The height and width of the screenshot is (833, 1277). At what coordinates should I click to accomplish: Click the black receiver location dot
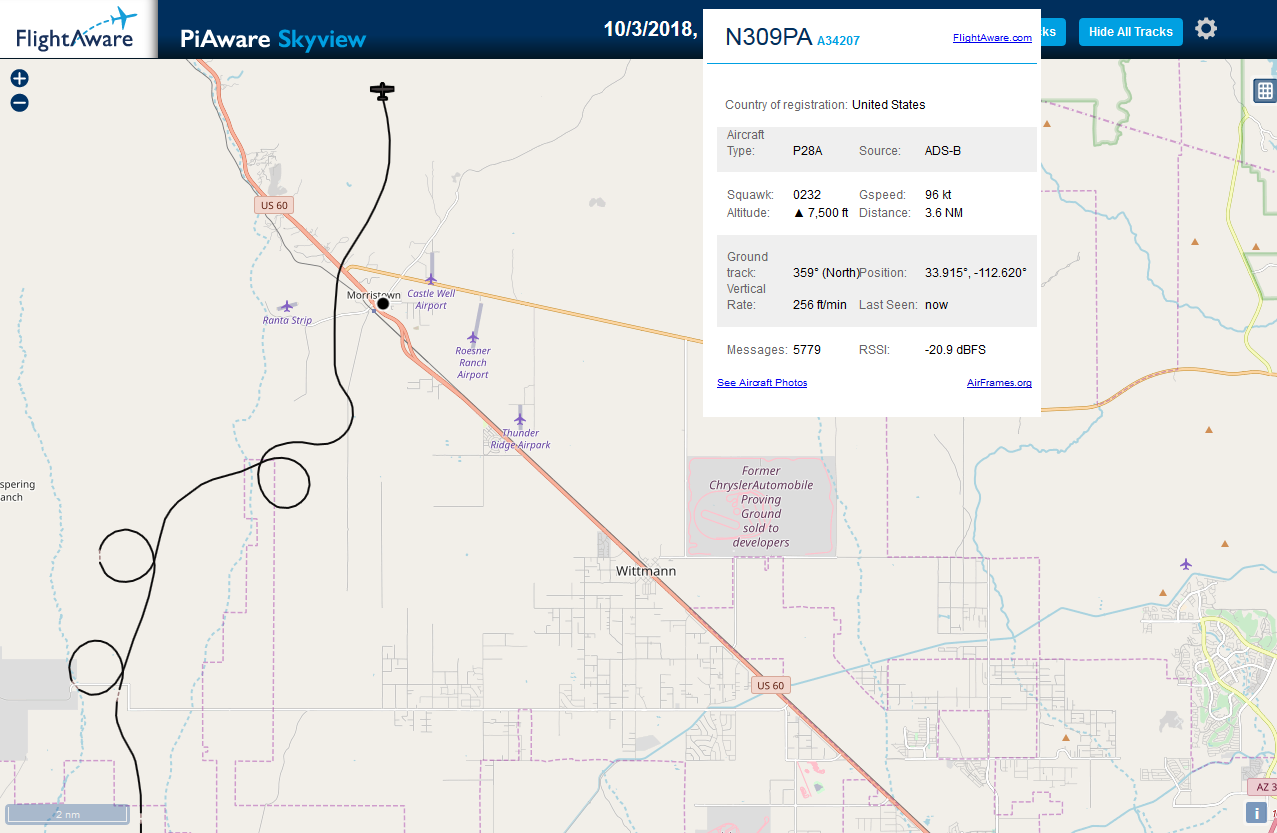[383, 303]
